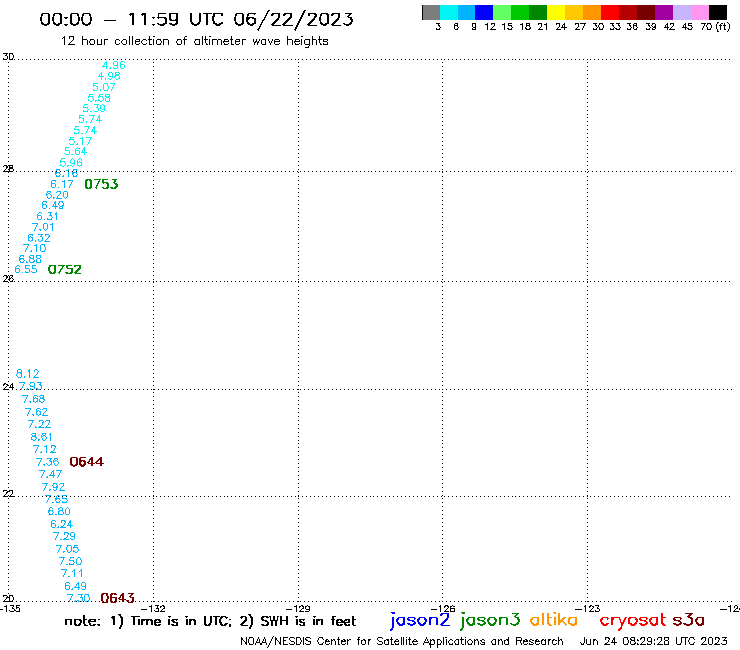
Task: Click the 5.96 wave height value
Action: point(71,163)
